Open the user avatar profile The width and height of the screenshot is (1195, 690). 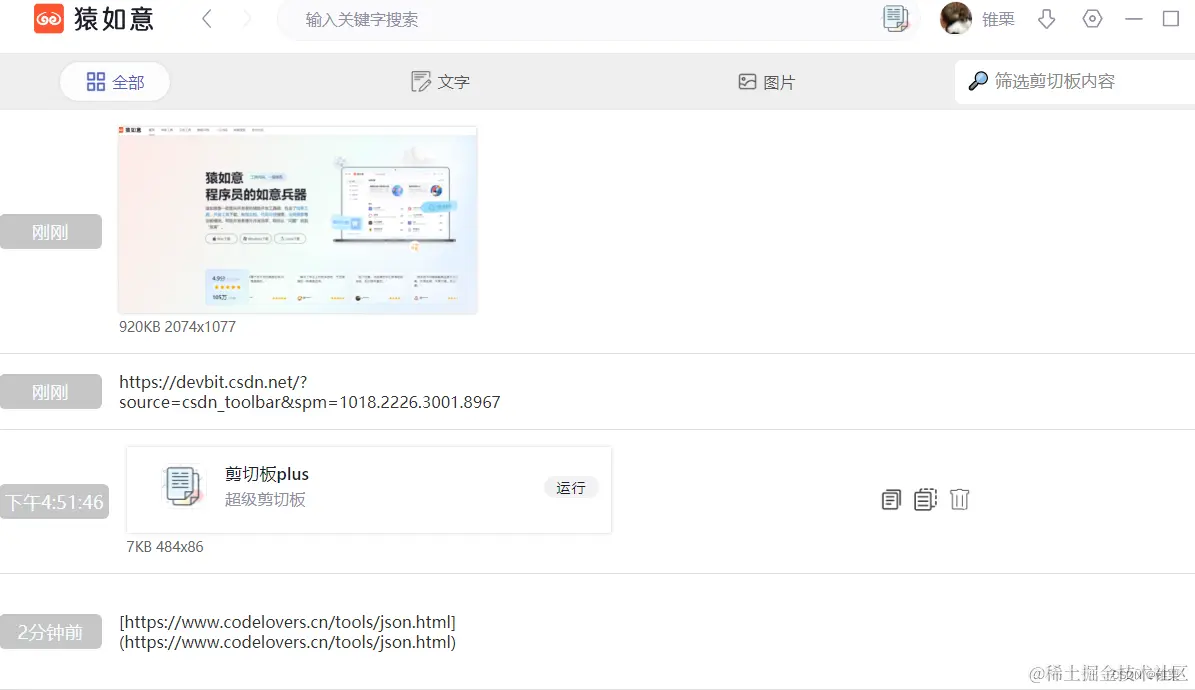[x=956, y=18]
